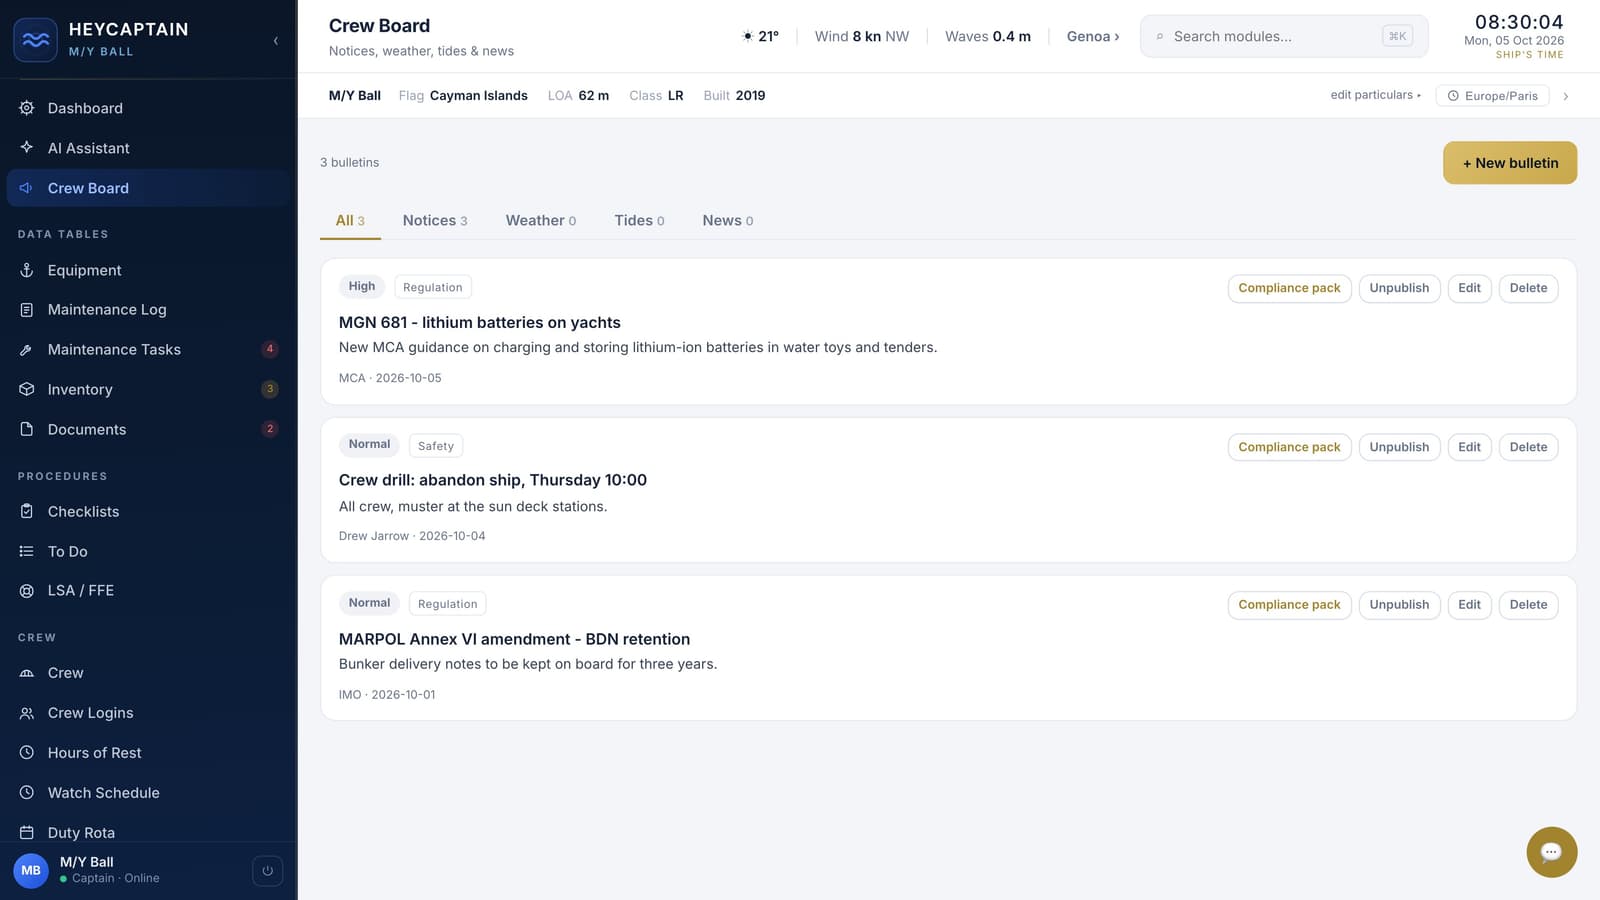The height and width of the screenshot is (900, 1600).
Task: Click the search magnifier icon
Action: click(x=1159, y=37)
